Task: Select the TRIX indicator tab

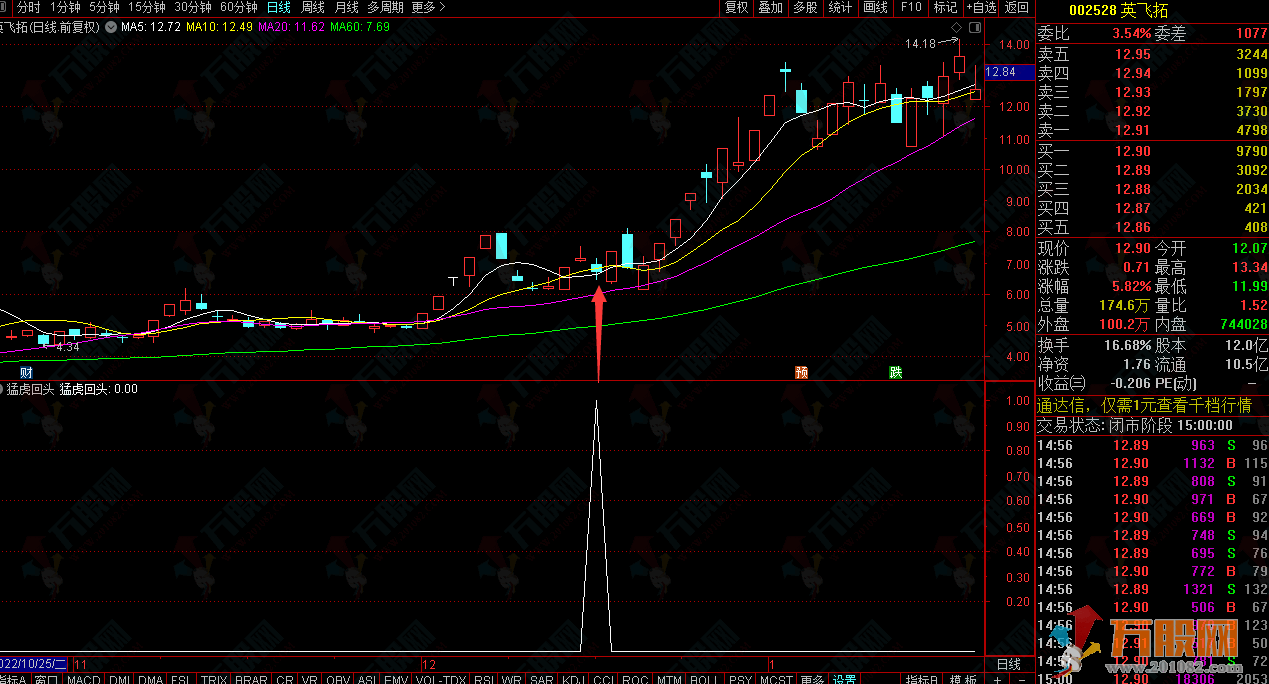Action: (213, 680)
